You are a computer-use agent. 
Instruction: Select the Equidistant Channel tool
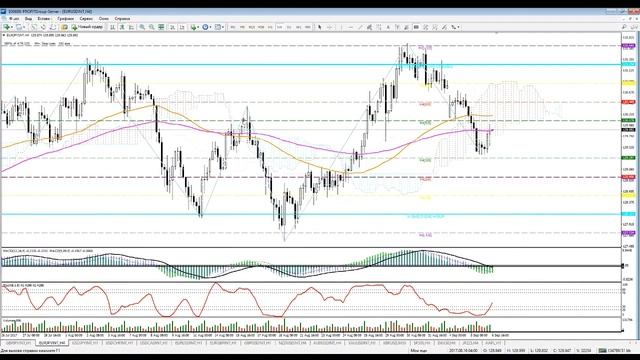[369, 27]
